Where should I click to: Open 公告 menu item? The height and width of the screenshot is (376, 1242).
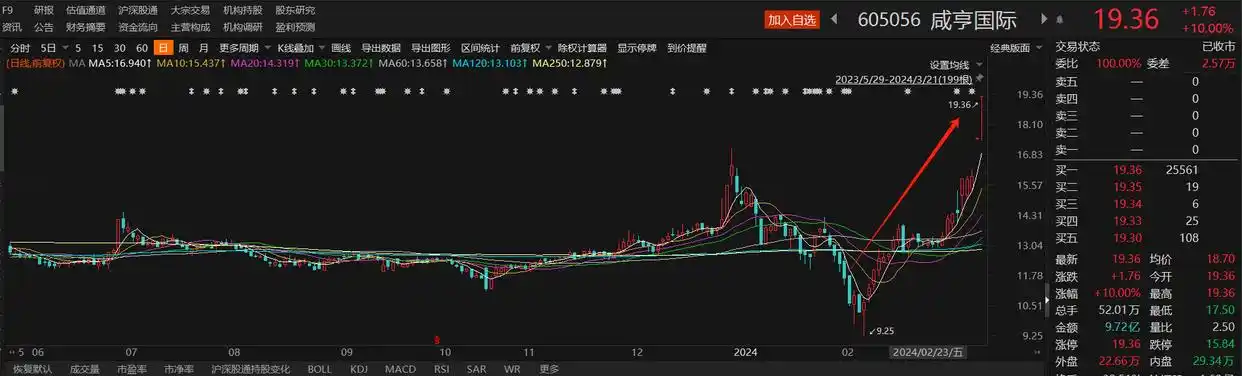click(44, 27)
